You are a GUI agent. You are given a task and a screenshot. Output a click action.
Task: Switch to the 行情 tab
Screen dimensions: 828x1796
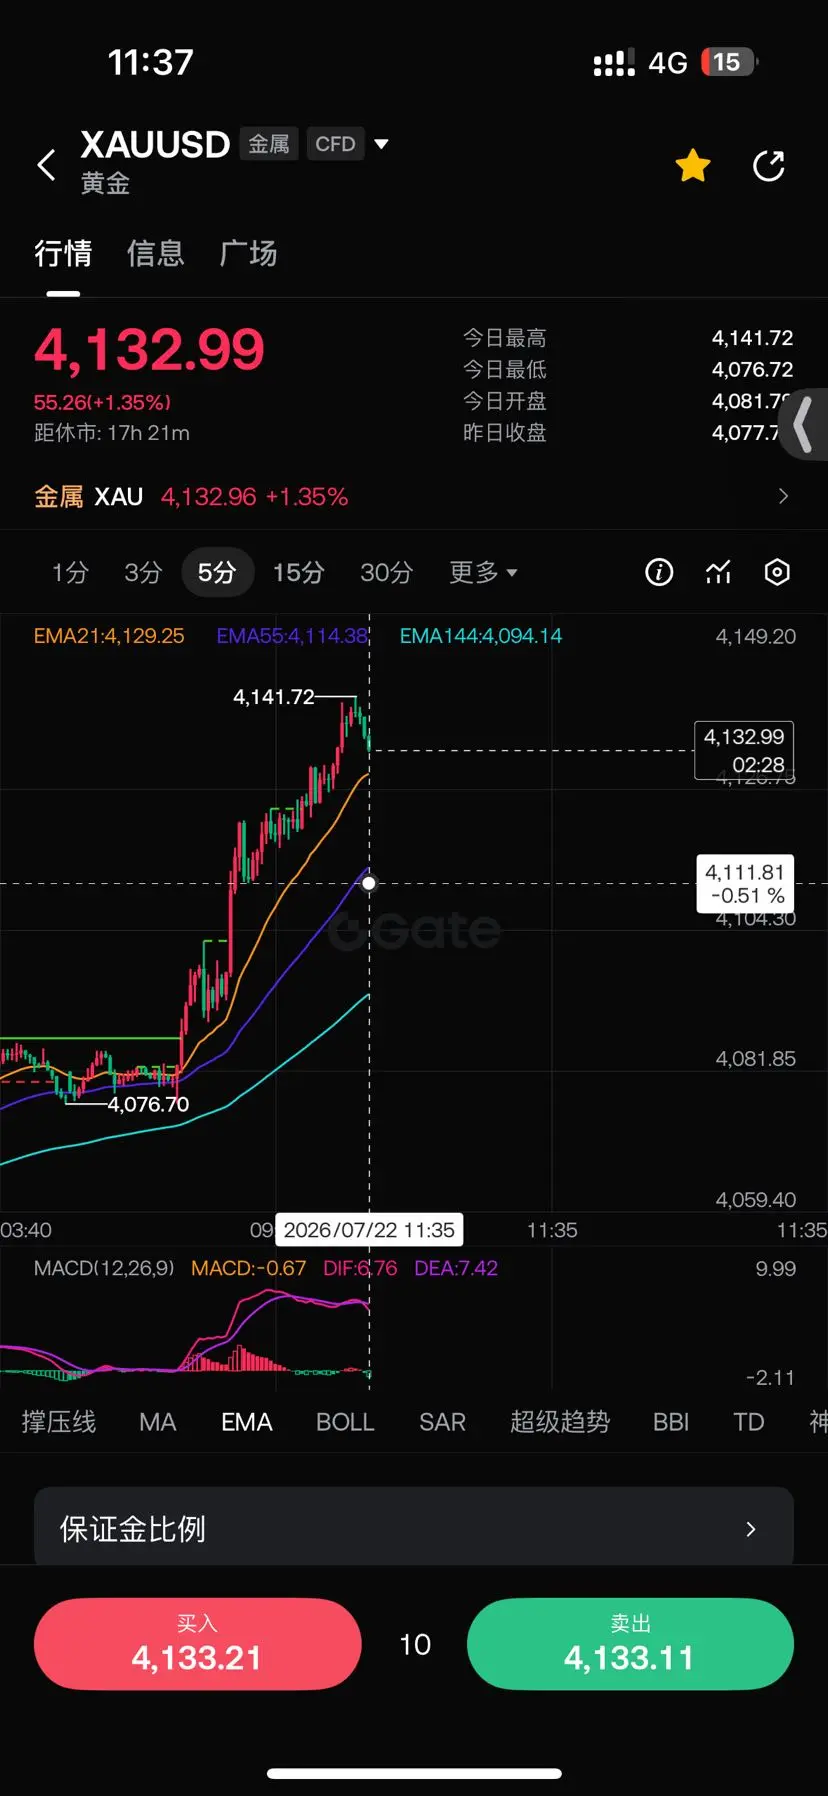click(63, 253)
